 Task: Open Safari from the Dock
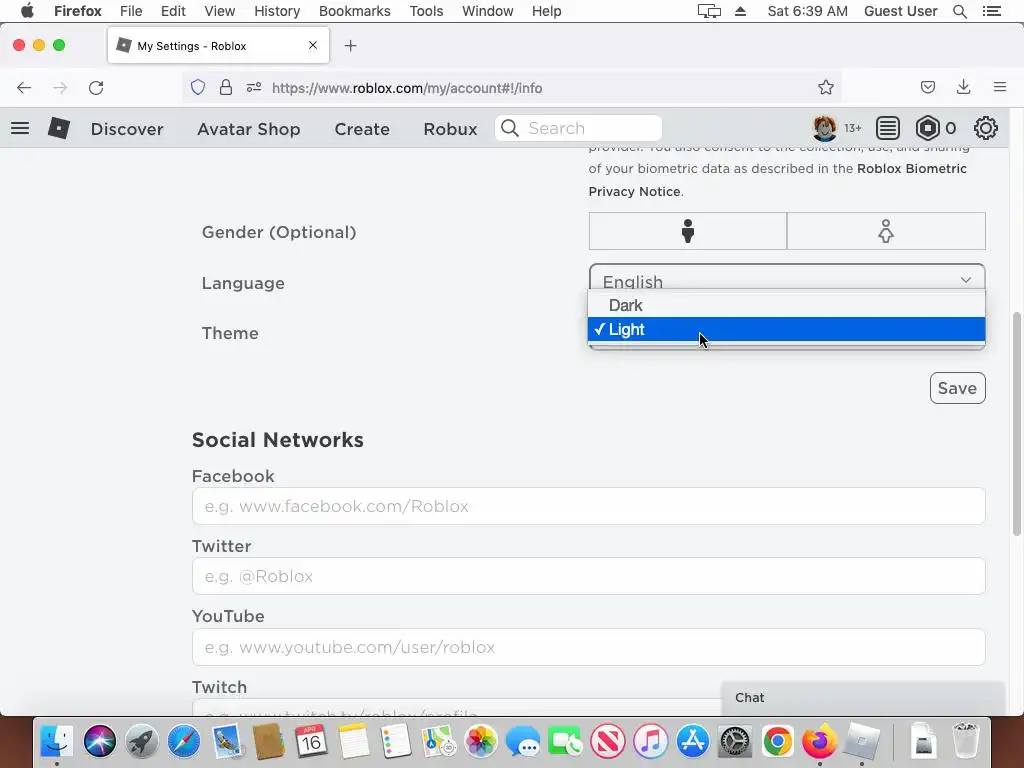(184, 742)
